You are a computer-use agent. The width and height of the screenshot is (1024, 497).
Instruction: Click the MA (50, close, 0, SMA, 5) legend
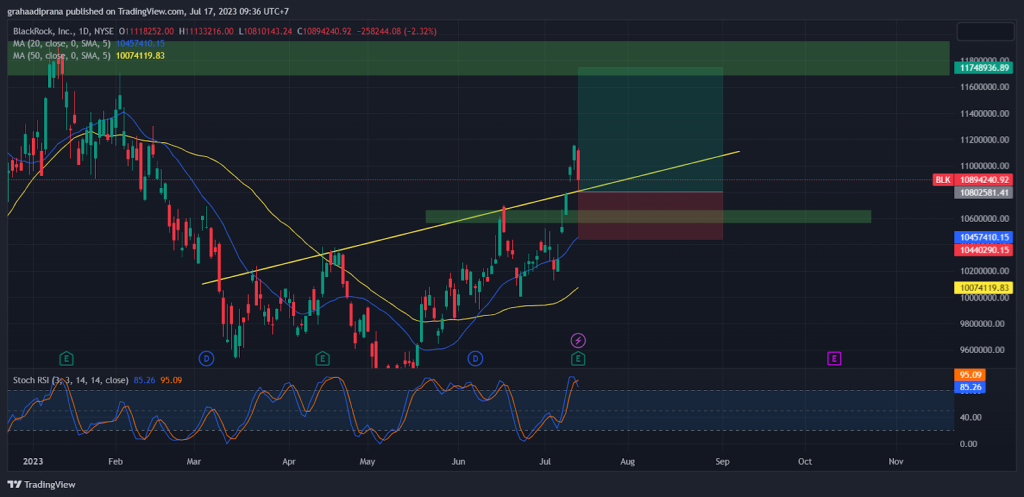(63, 56)
